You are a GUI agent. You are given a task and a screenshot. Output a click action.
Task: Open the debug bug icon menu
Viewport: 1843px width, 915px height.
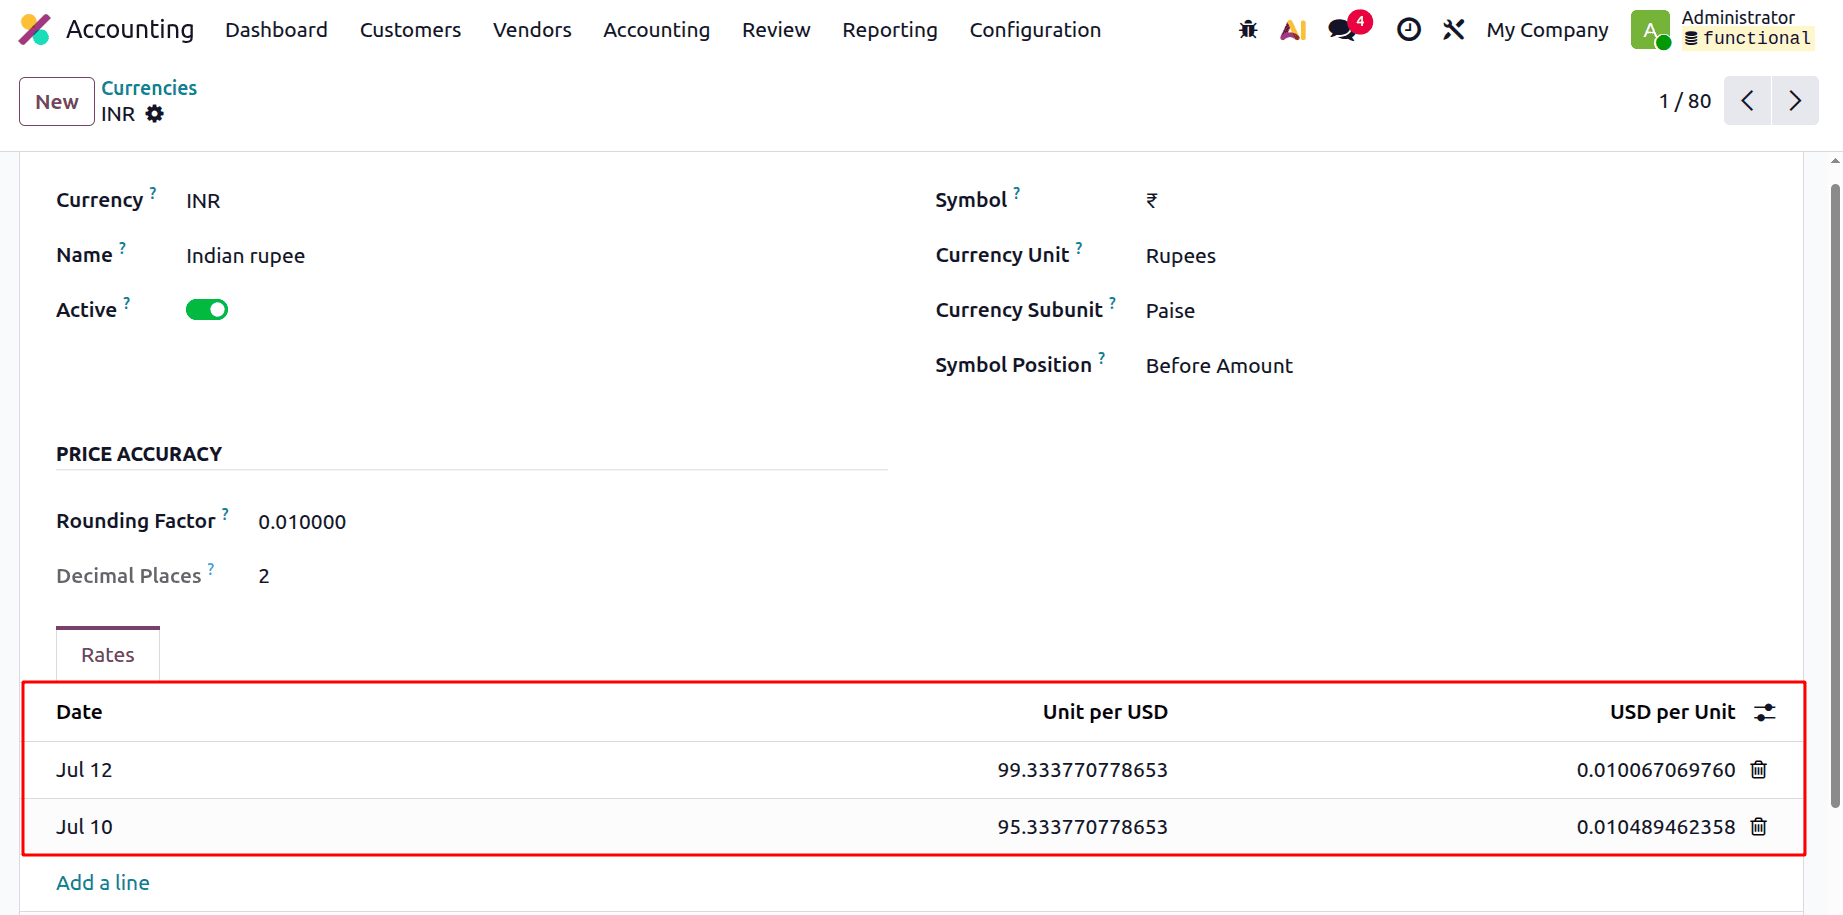(1248, 30)
